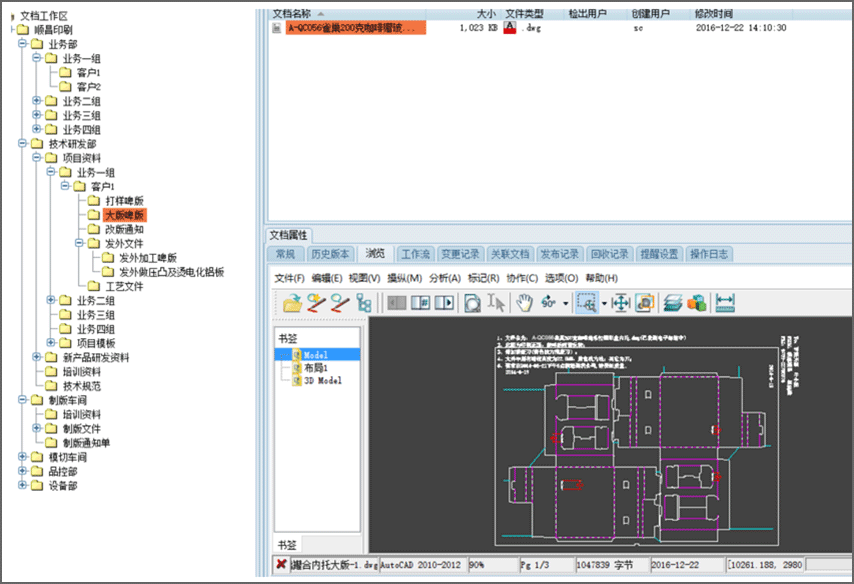Screen dimensions: 854x584
Task: Open the dropdown arrow beside rotate 90°
Action: click(x=566, y=303)
